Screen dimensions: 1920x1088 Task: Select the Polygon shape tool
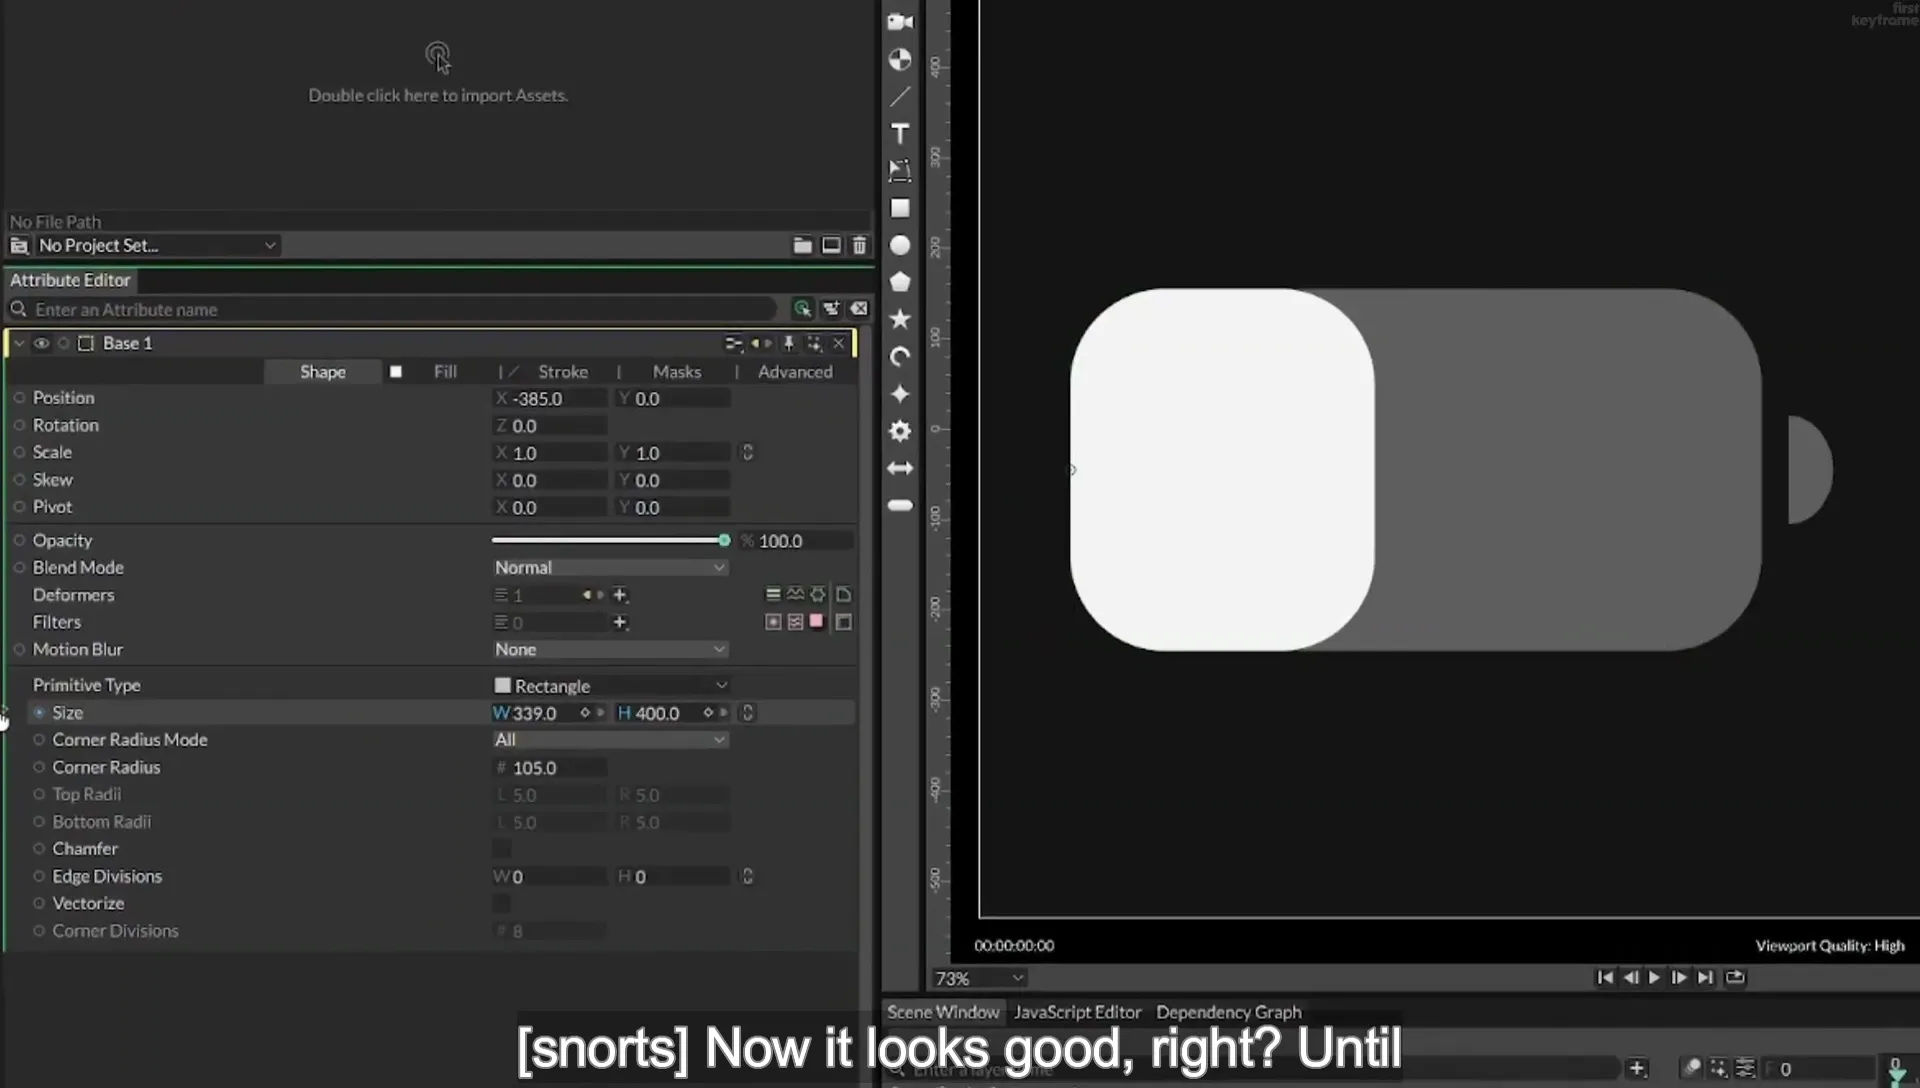(x=900, y=282)
